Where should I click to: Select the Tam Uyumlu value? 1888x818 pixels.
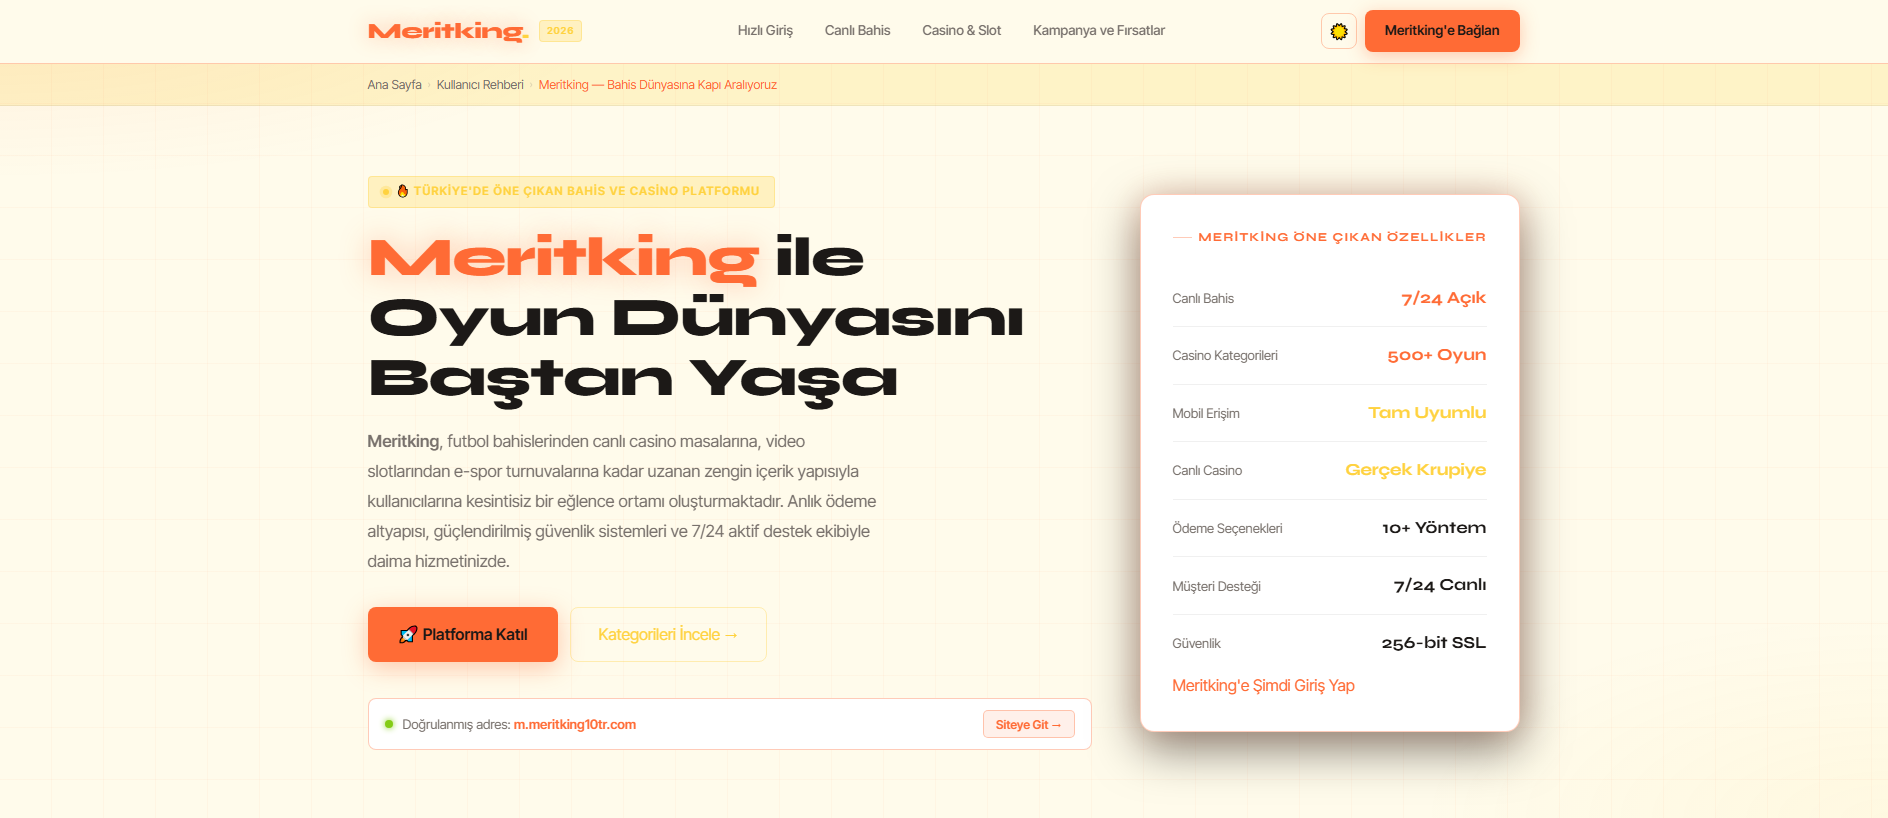coord(1427,413)
